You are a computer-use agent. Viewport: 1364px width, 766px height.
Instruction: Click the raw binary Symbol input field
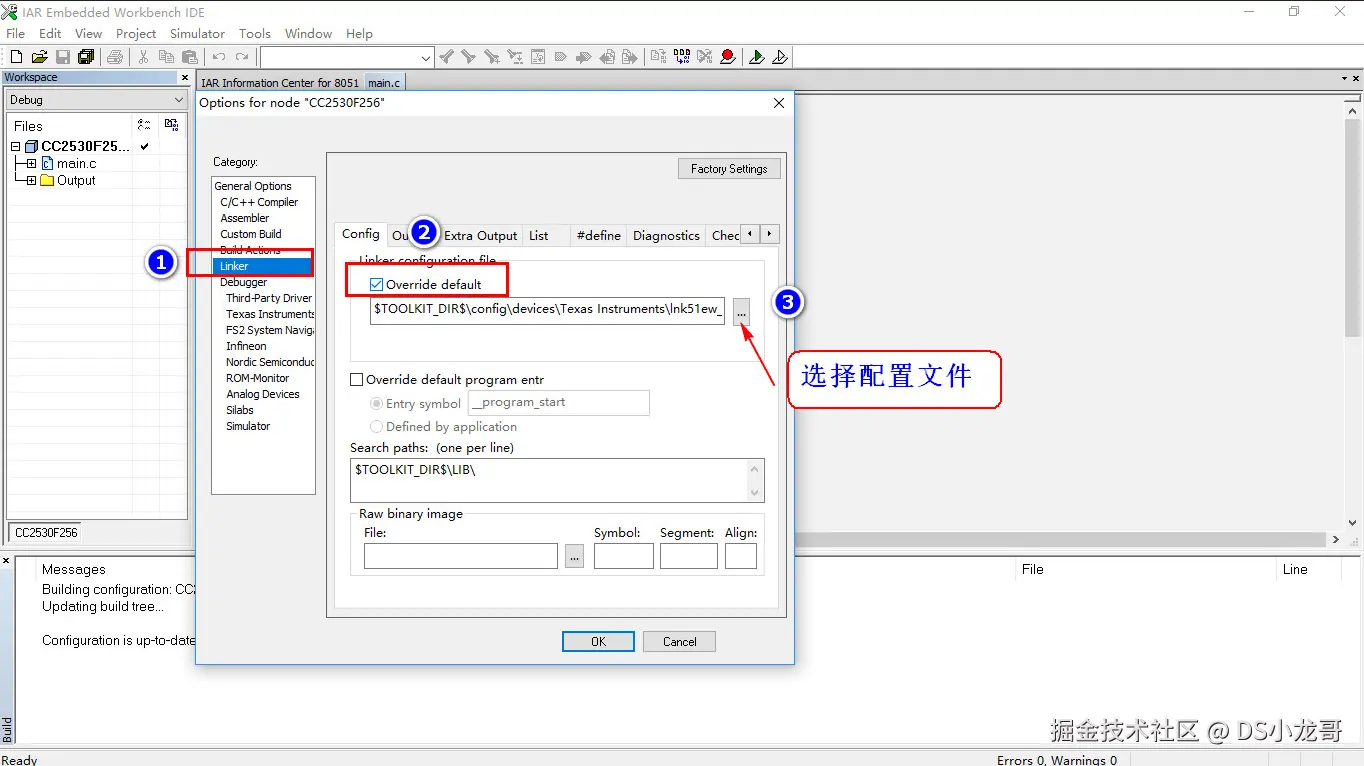(x=623, y=556)
